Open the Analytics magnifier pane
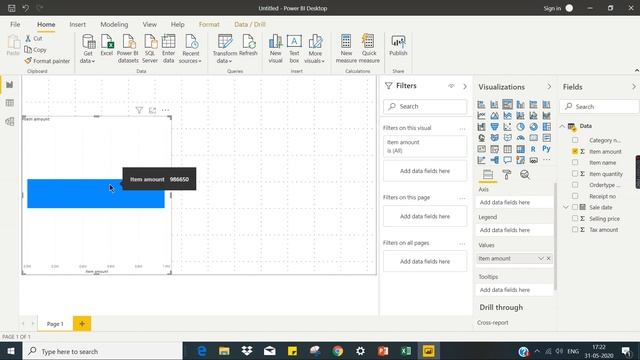Viewport: 640px width, 360px height. 525,175
